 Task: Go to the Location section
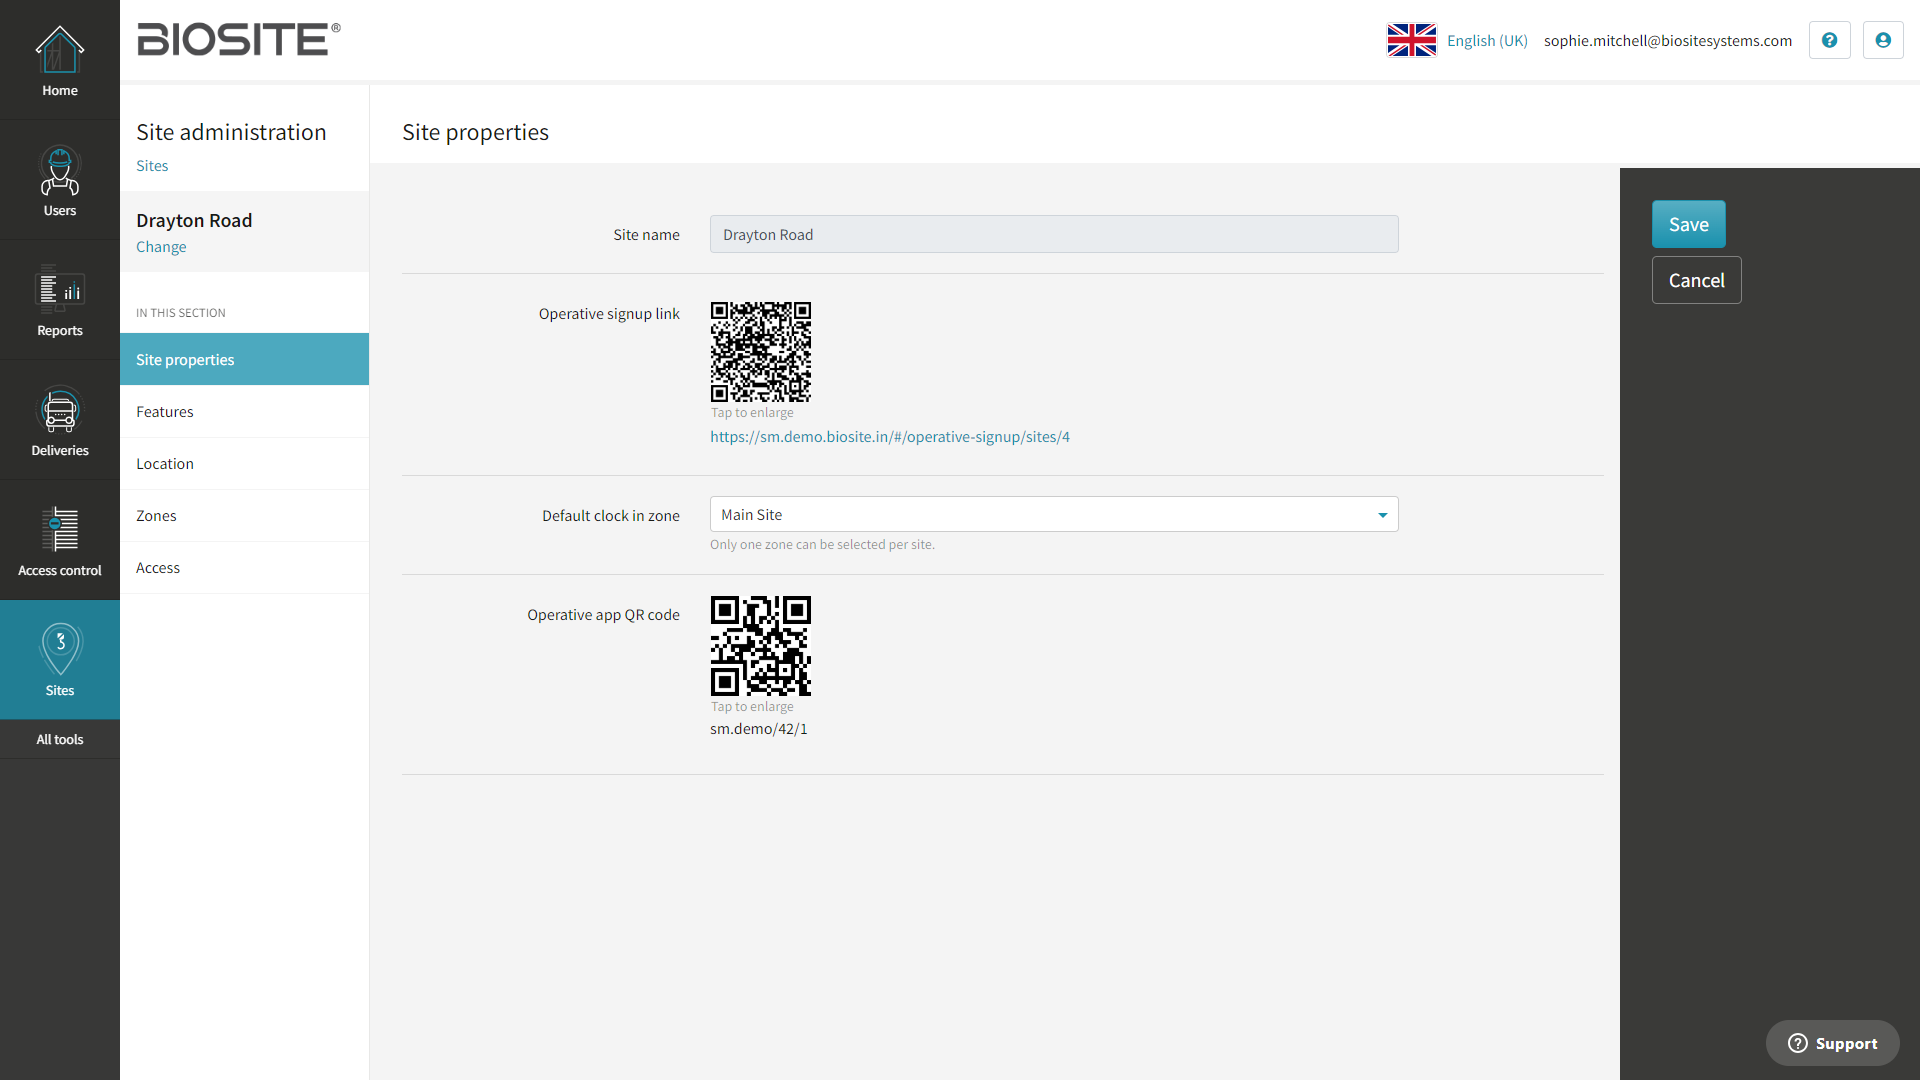(244, 463)
